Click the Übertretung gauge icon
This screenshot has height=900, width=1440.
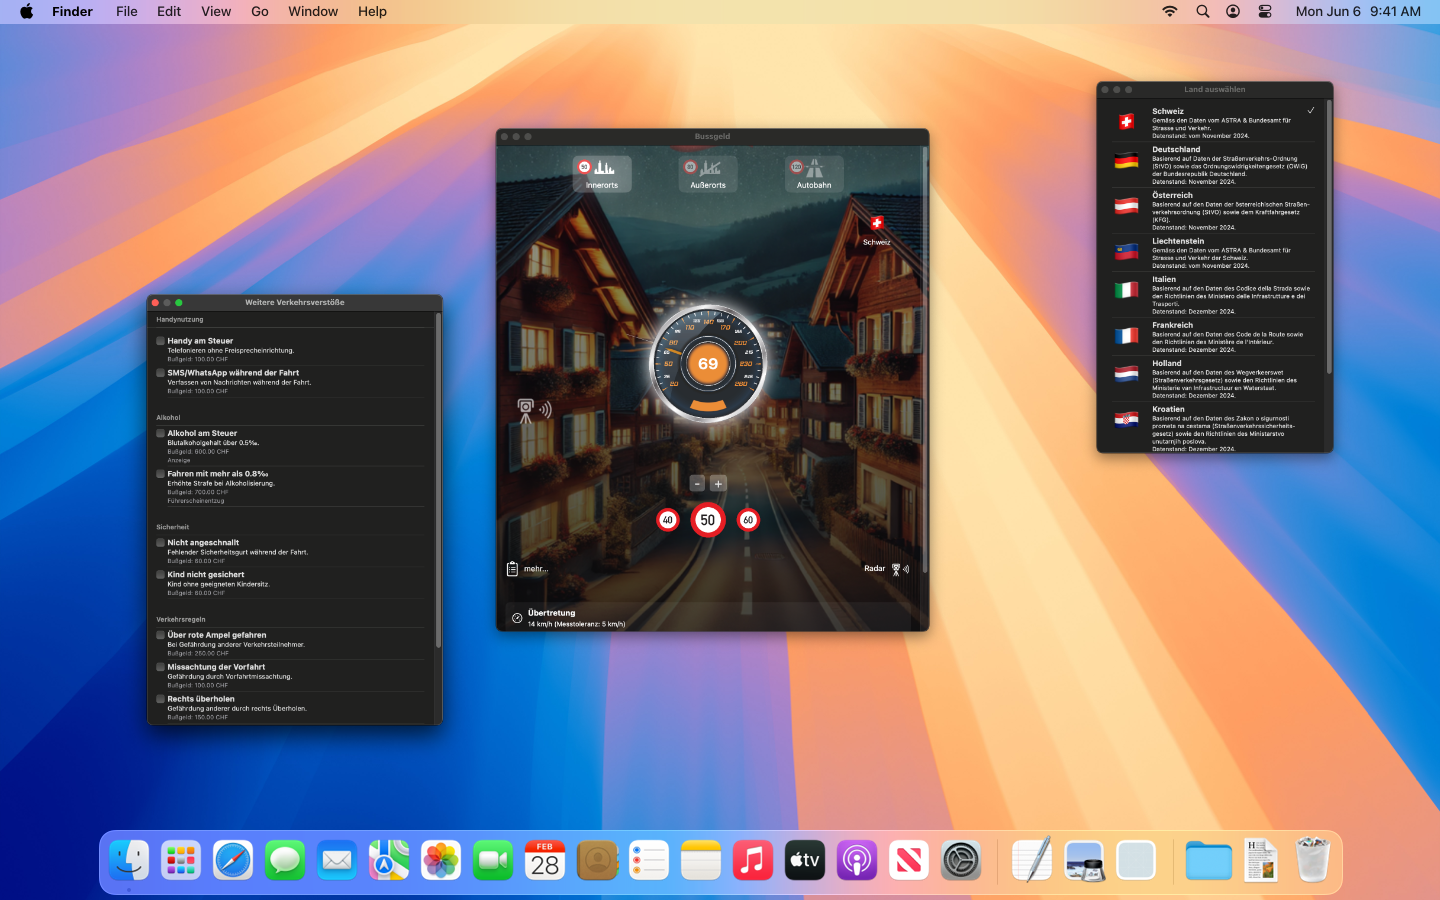pos(517,618)
